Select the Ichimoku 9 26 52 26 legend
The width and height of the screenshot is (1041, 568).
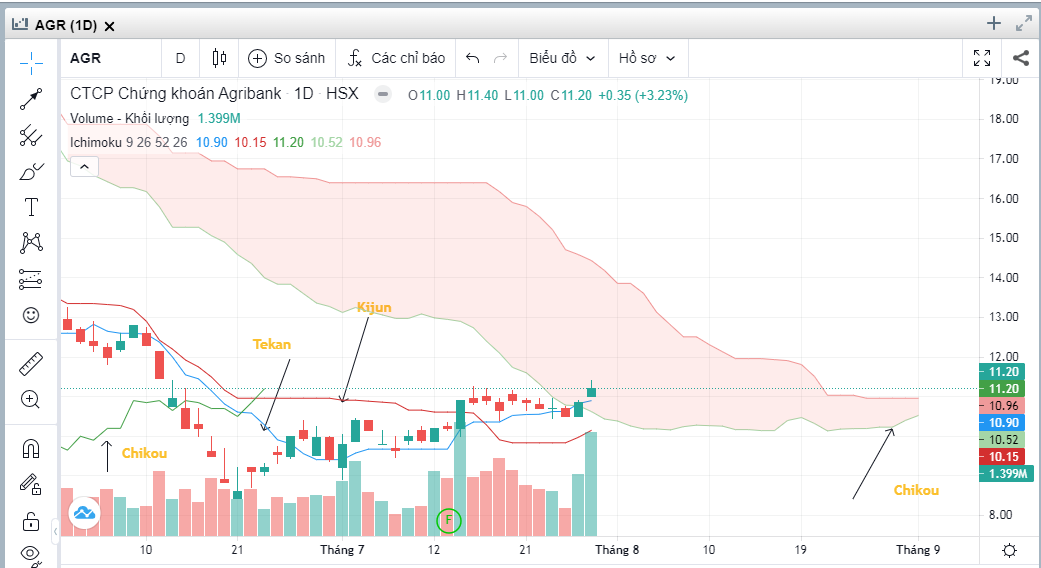click(129, 143)
